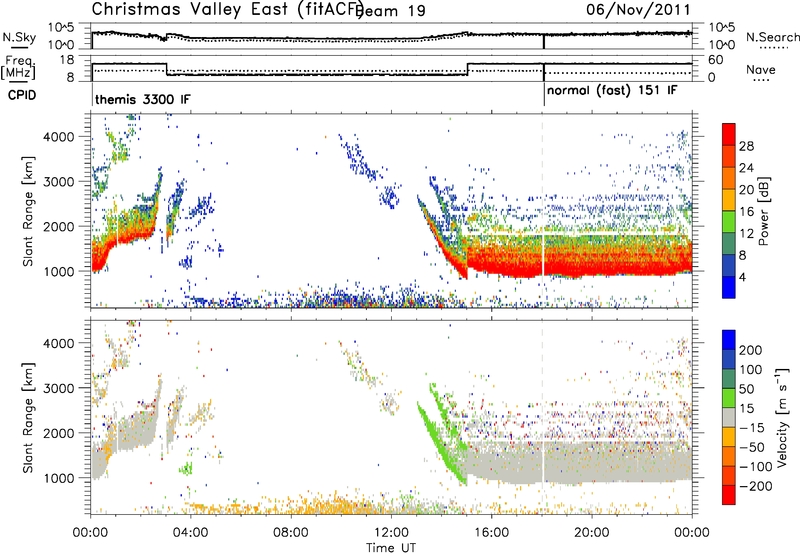Click the 'Nave' legend label
Screen dimensions: 800x554
tap(761, 70)
